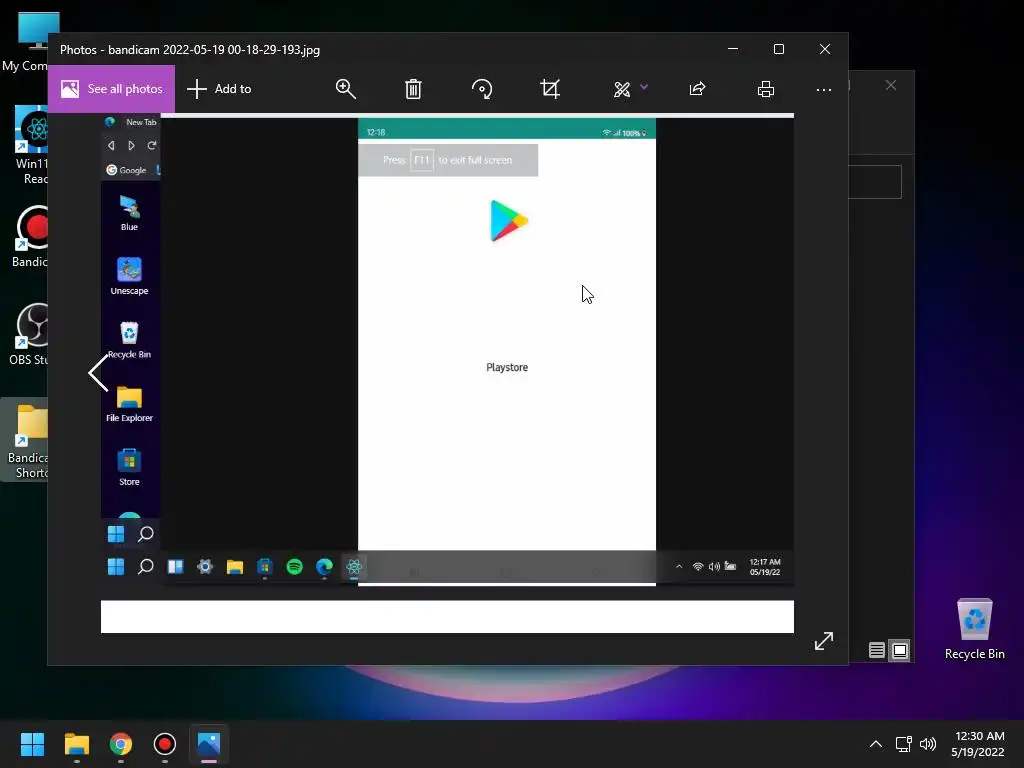Rotate the photo
This screenshot has height=768, width=1024.
[482, 89]
